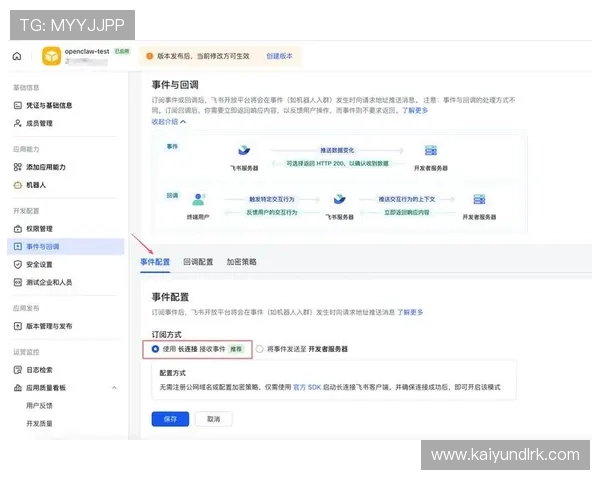
Task: Open 安全设置 in sidebar
Action: (x=39, y=264)
